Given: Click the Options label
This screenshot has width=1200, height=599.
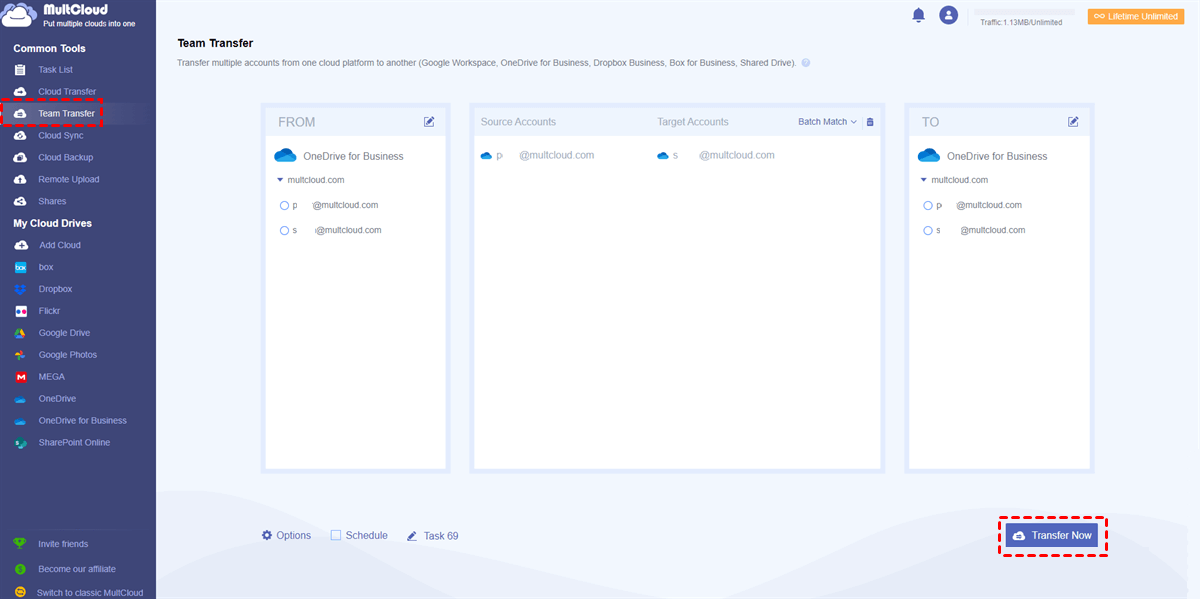Looking at the screenshot, I should 294,535.
